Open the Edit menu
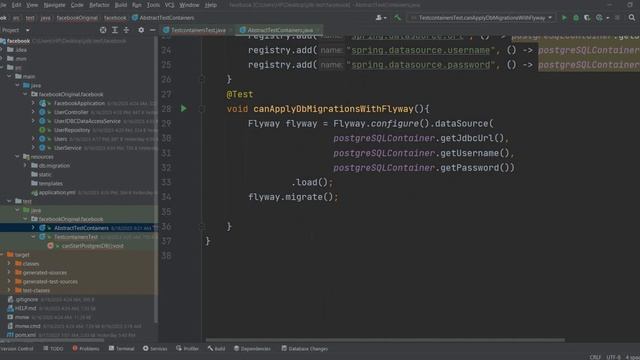This screenshot has height=360, width=640. tap(16, 5)
